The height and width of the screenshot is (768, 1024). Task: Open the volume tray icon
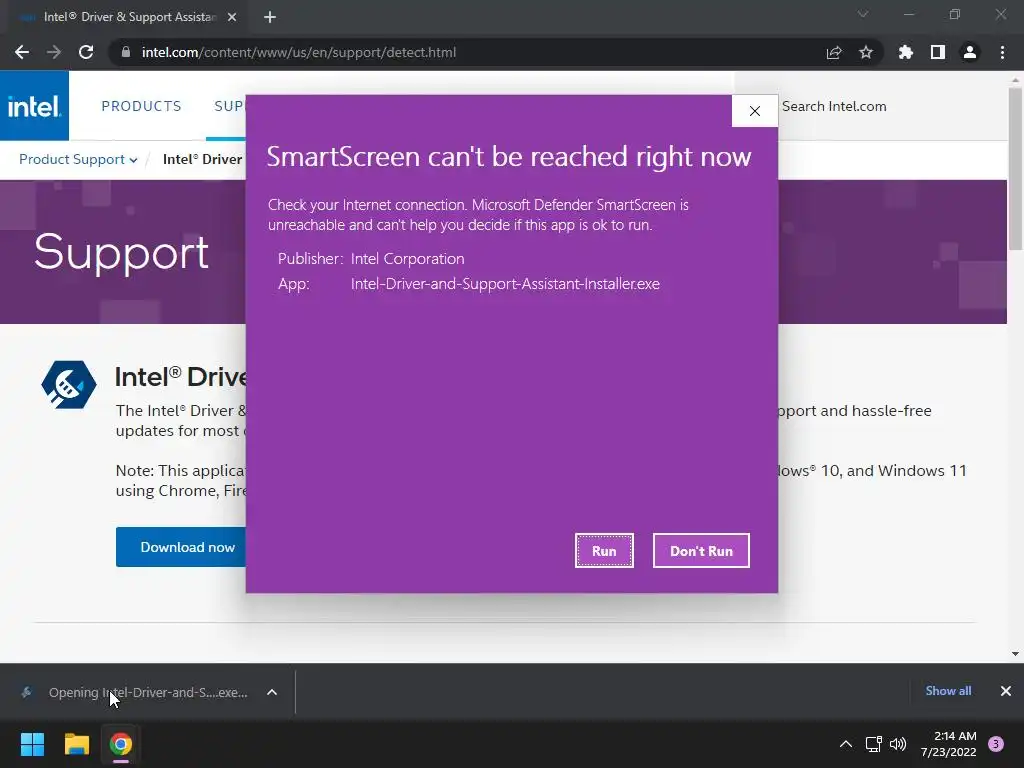point(898,744)
